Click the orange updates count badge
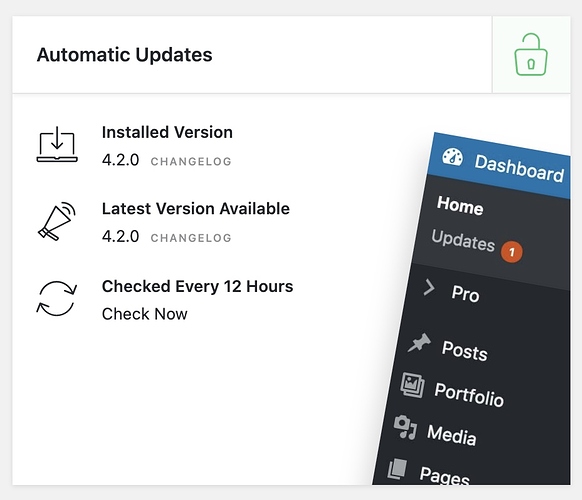Screen dimensions: 582x500 coord(512,252)
